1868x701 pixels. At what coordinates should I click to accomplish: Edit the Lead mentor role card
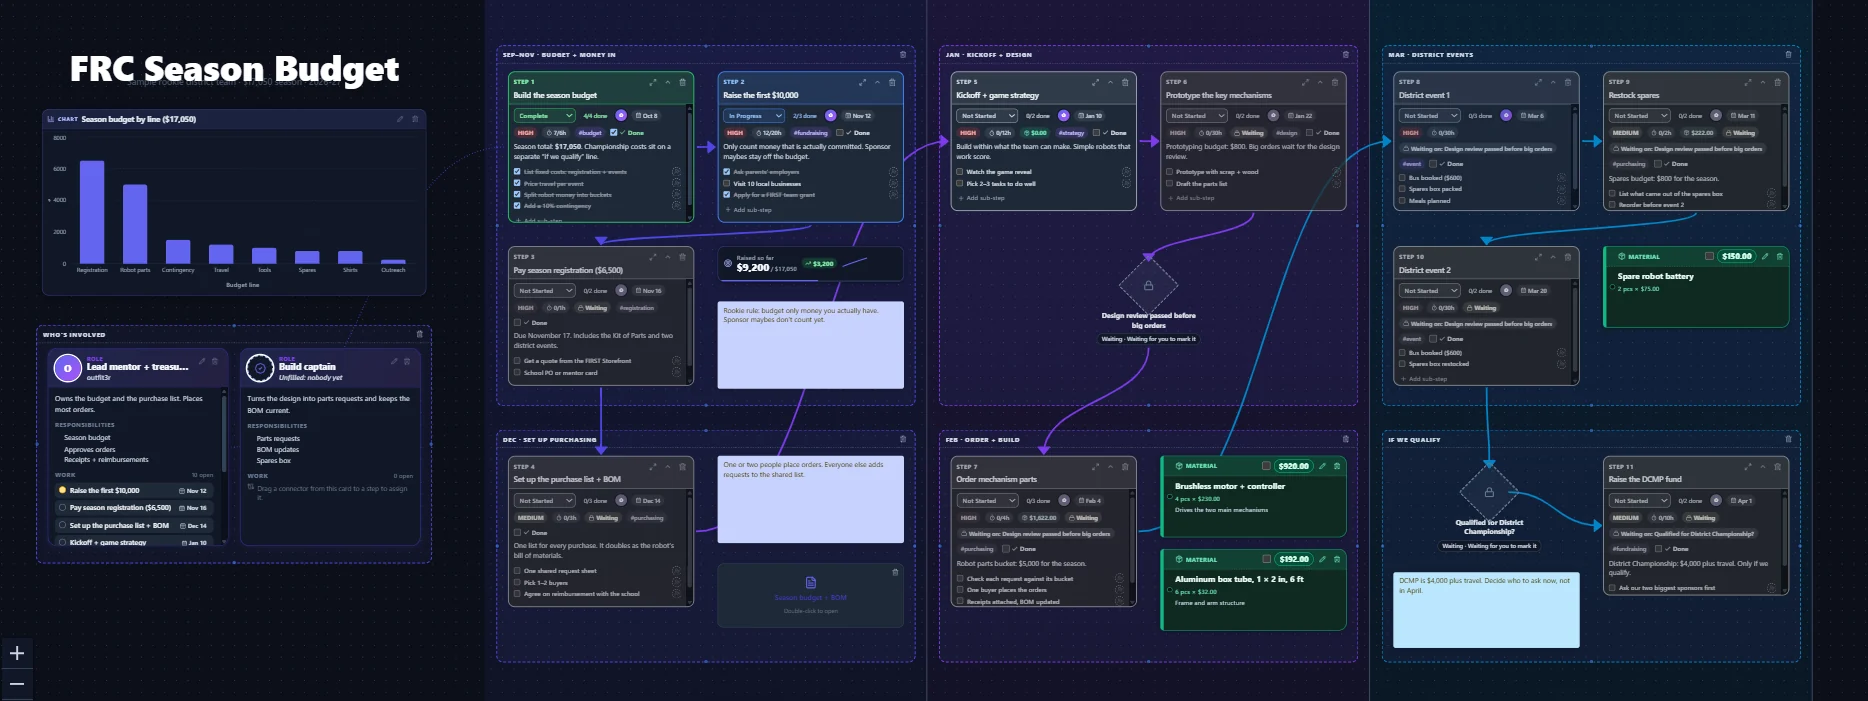[202, 361]
